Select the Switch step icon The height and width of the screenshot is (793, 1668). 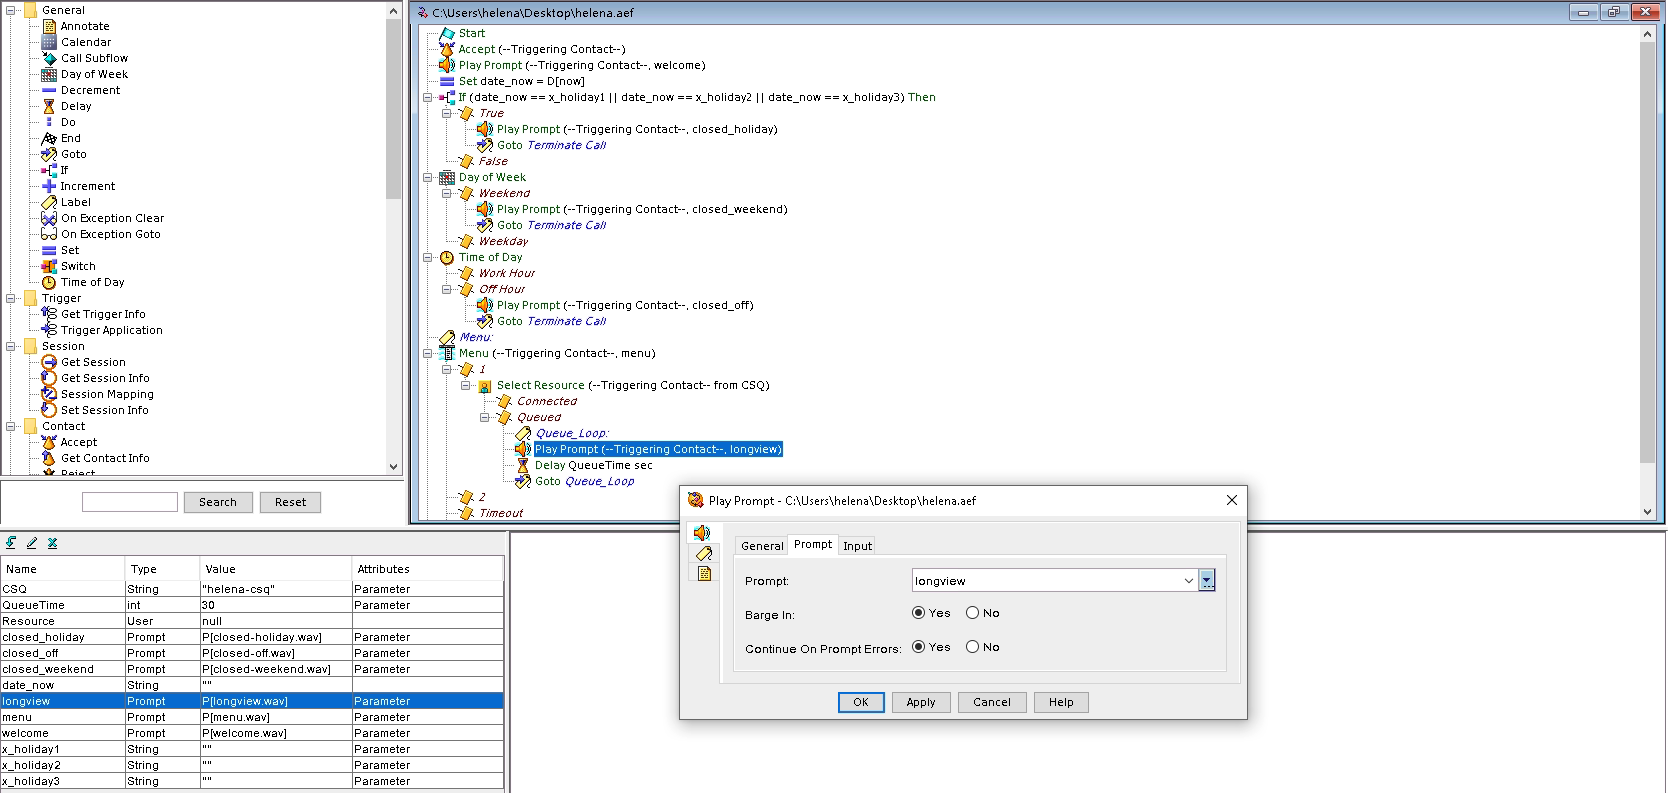coord(49,266)
